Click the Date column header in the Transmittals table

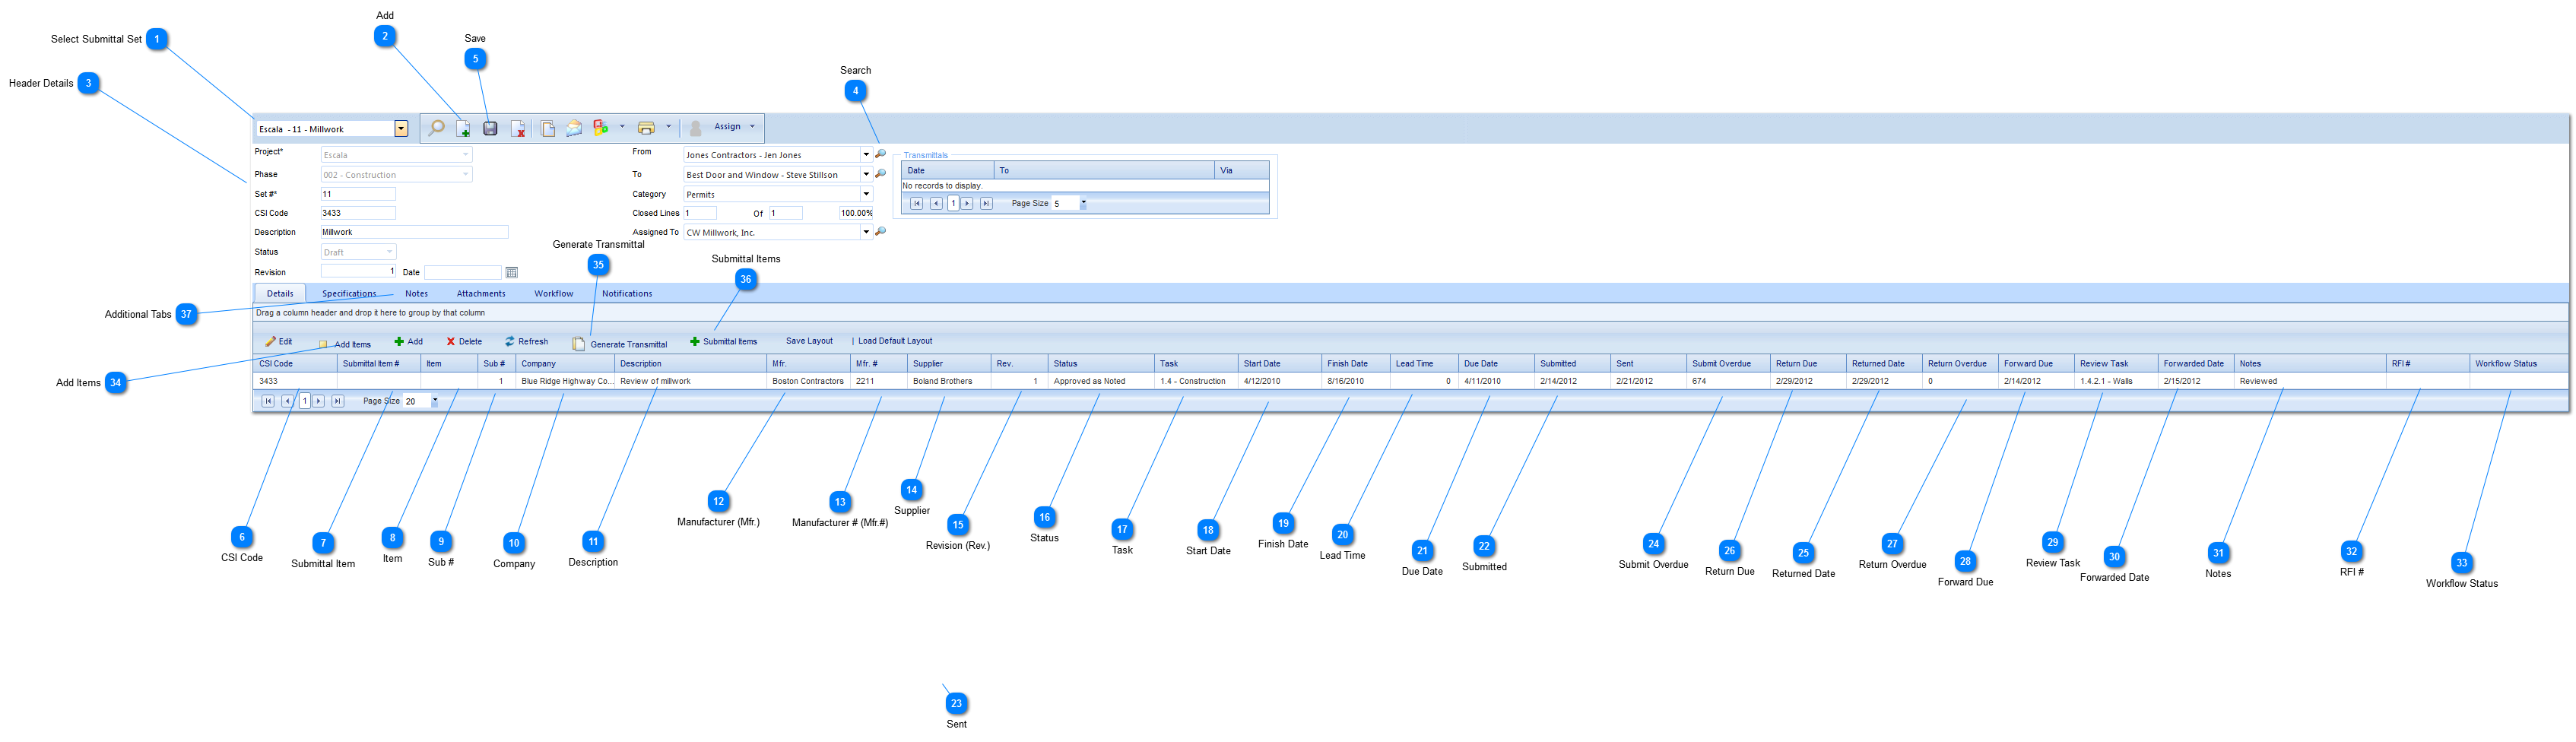[947, 171]
